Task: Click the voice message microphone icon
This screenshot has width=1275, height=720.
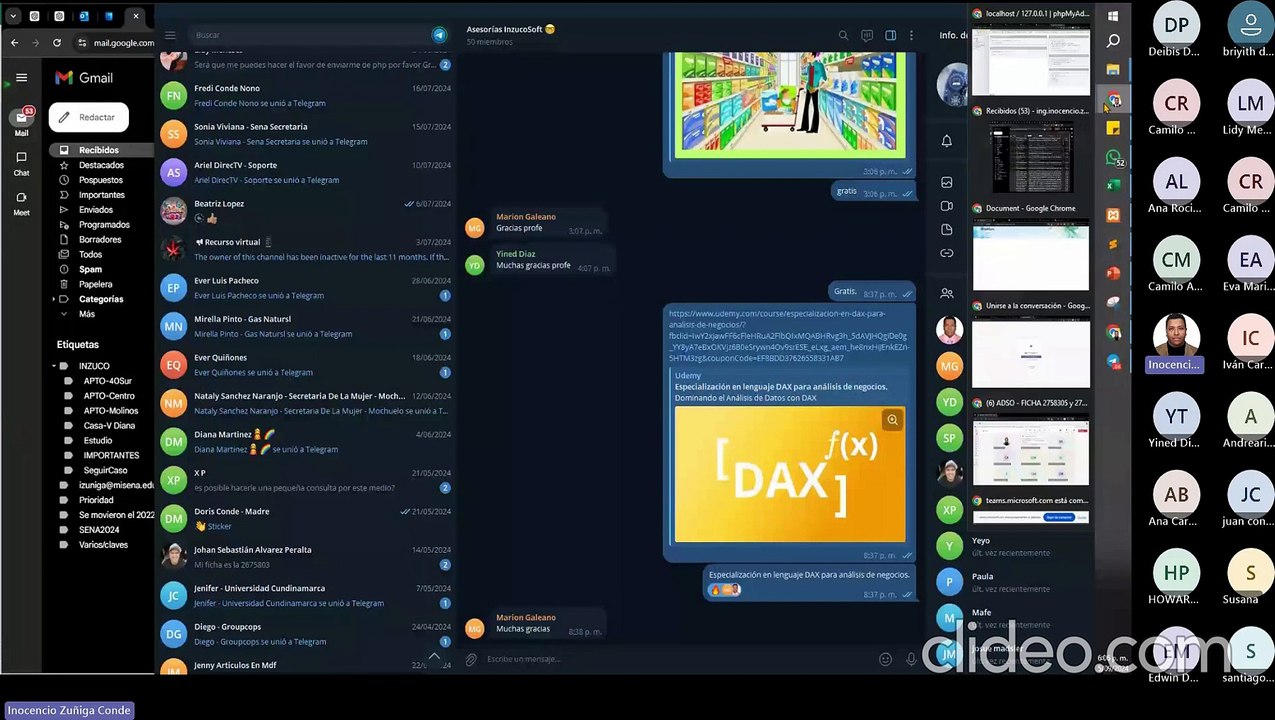Action: click(910, 659)
